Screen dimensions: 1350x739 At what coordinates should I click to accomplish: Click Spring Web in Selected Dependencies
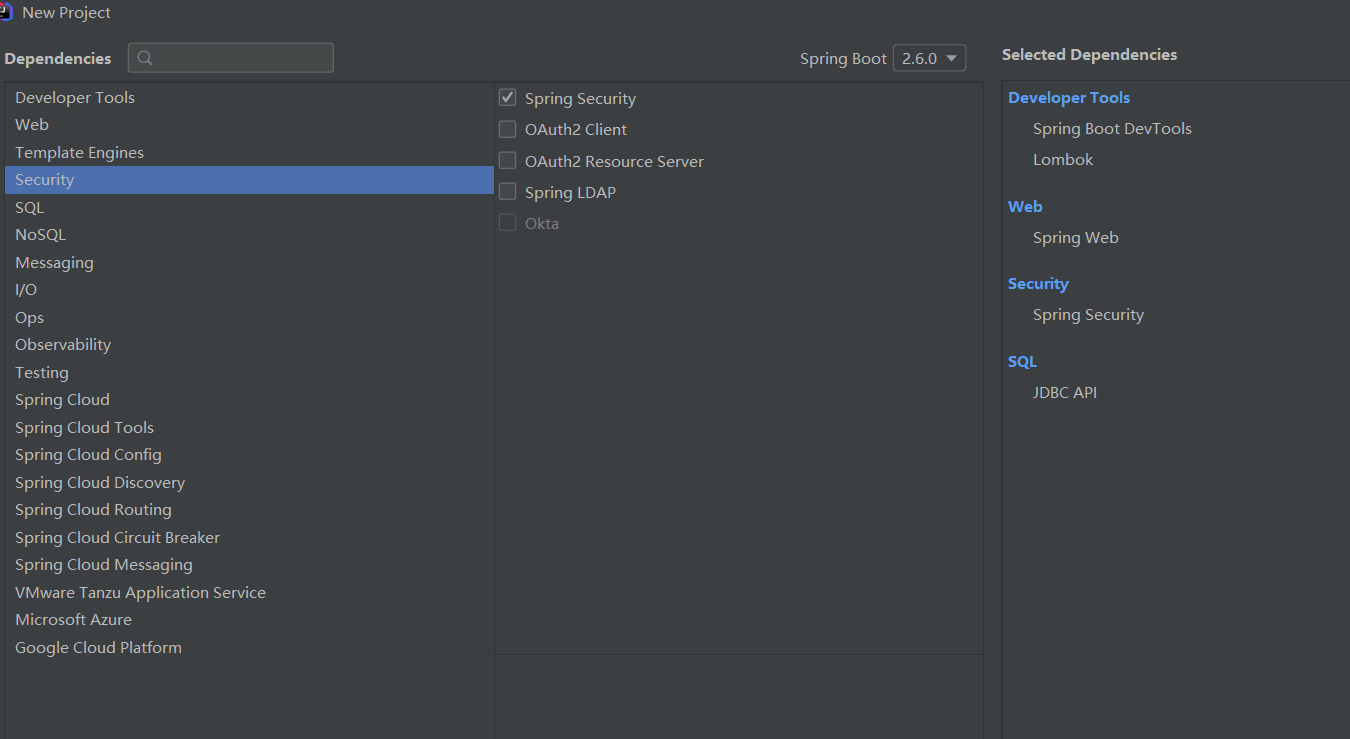1076,238
